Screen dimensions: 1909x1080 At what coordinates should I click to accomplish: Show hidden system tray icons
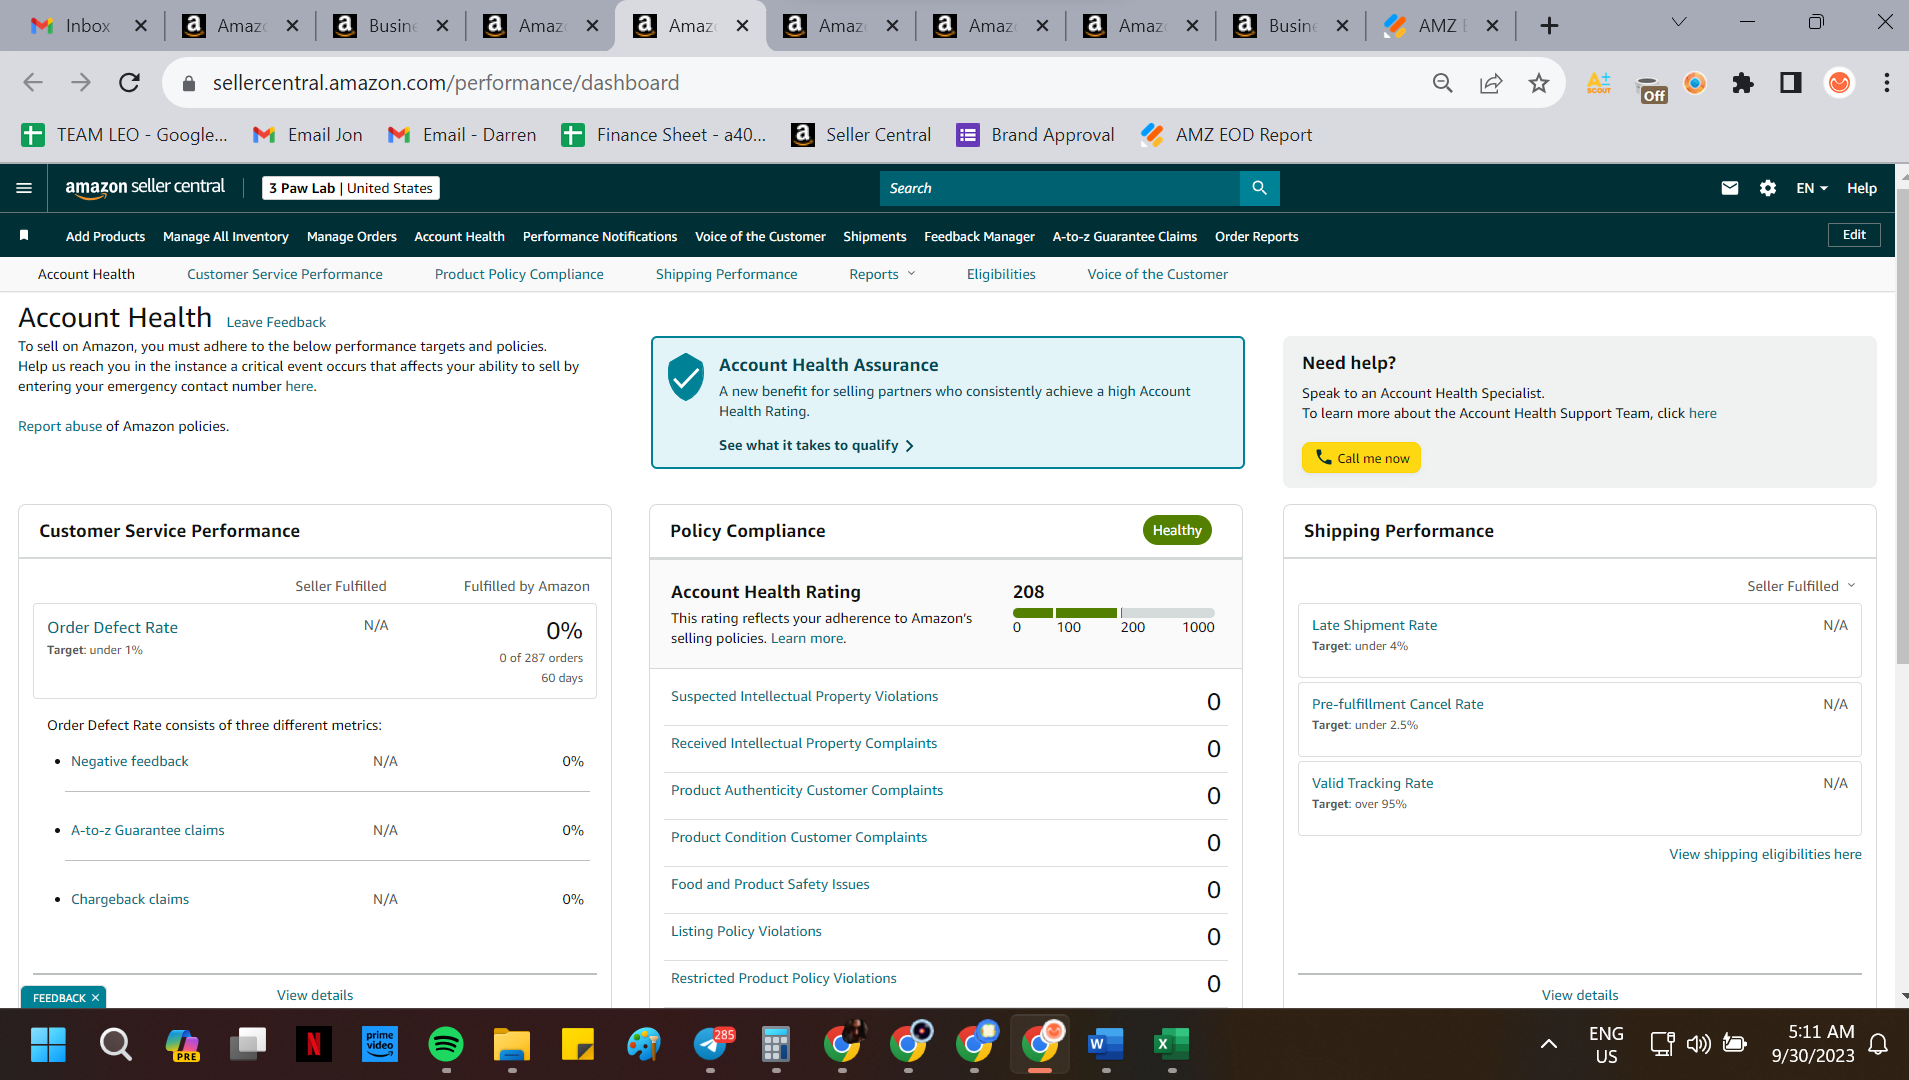pos(1548,1045)
